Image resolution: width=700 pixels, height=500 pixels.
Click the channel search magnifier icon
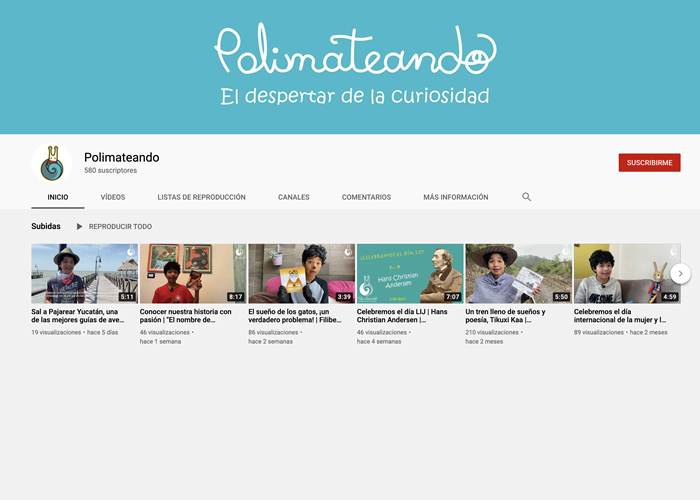527,197
